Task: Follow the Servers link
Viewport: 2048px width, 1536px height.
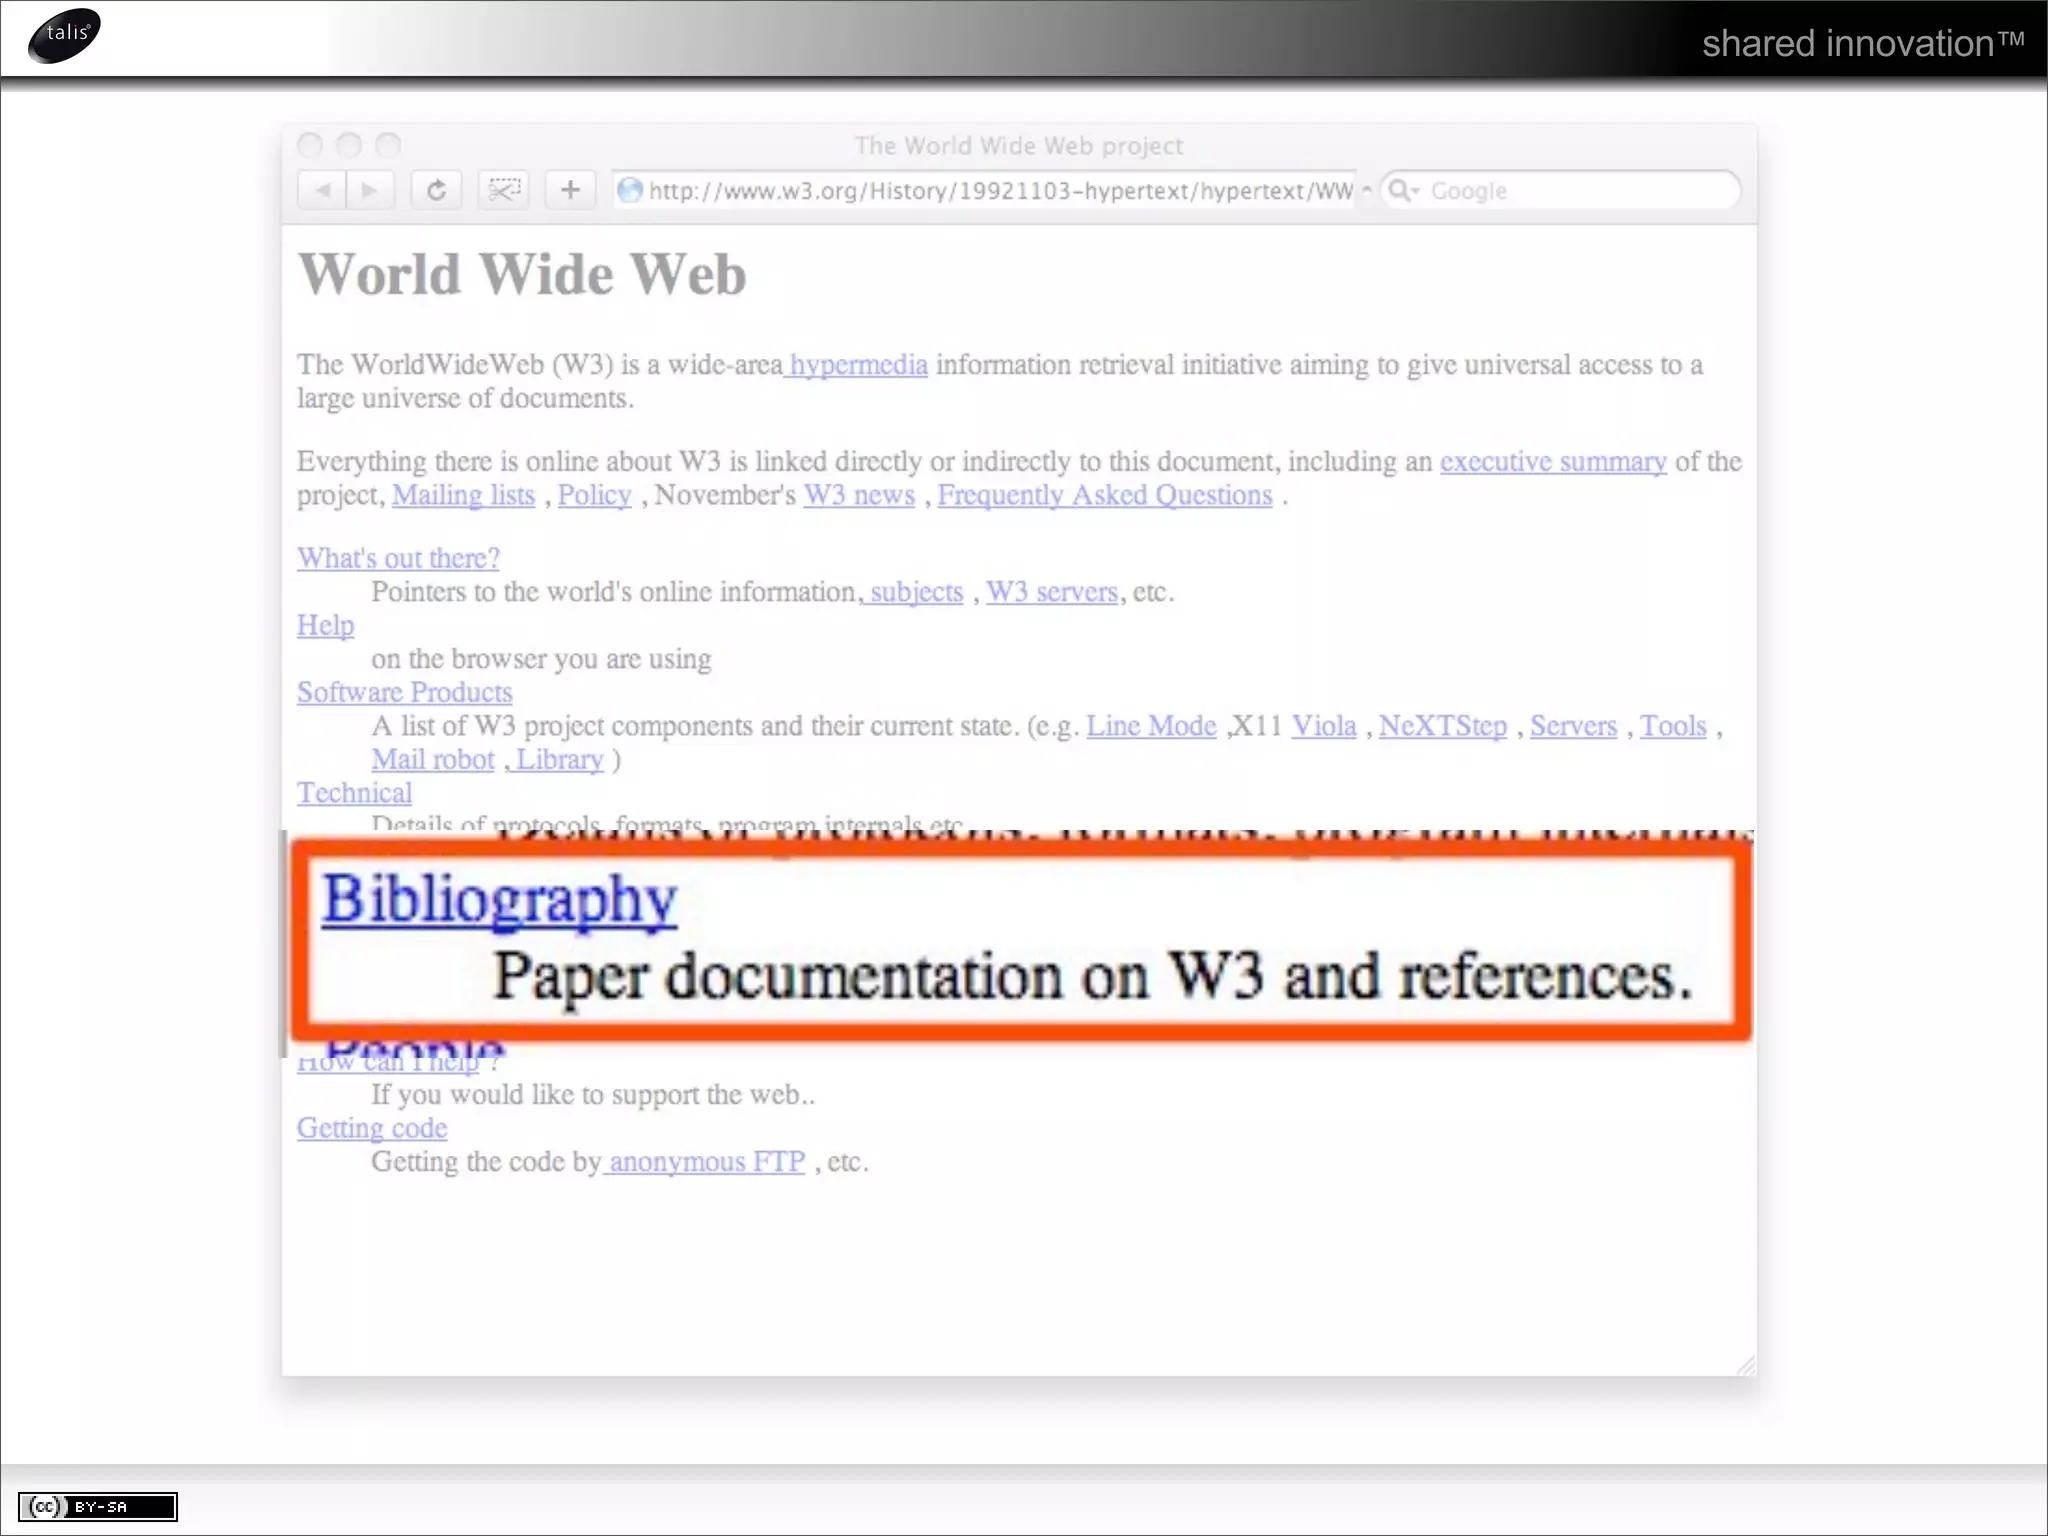Action: point(1573,726)
